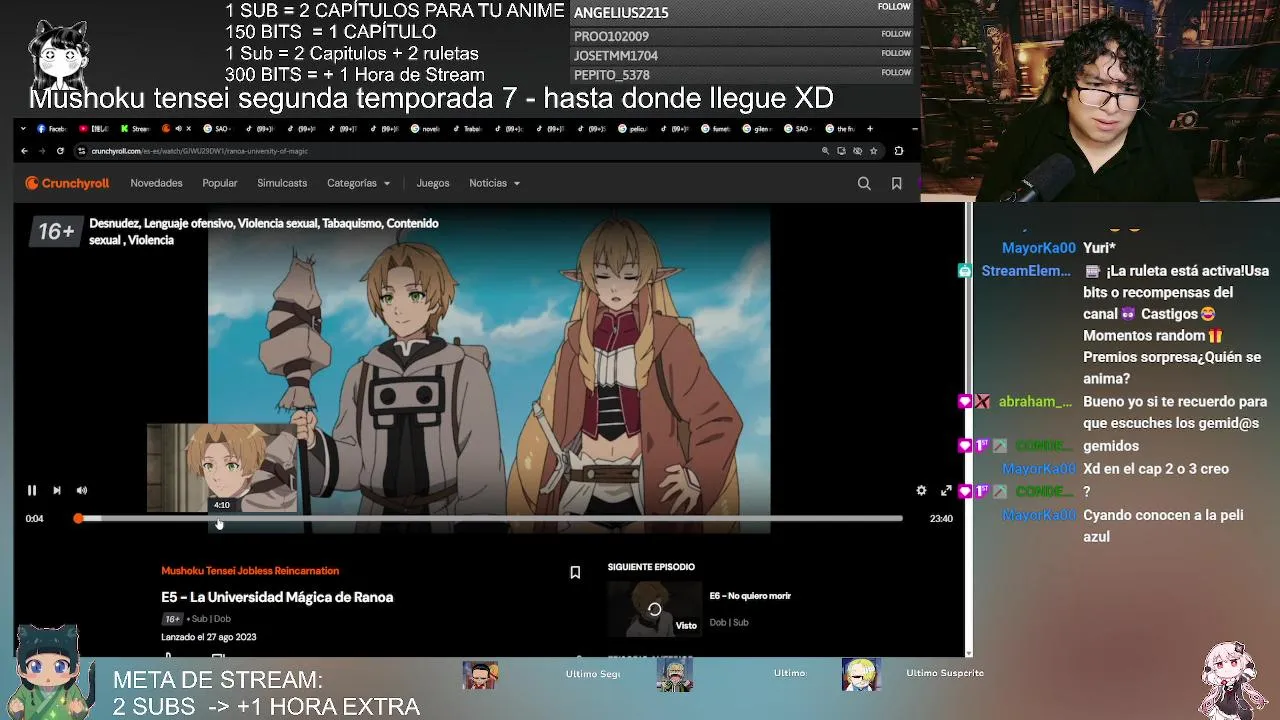1280x720 pixels.
Task: Open the Crunchyroll search icon
Action: pos(864,183)
